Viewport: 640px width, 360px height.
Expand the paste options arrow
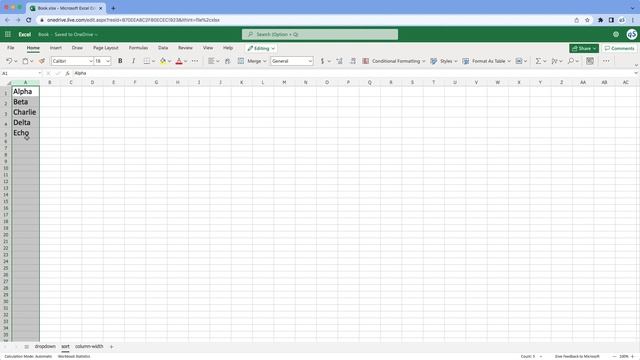tap(31, 61)
